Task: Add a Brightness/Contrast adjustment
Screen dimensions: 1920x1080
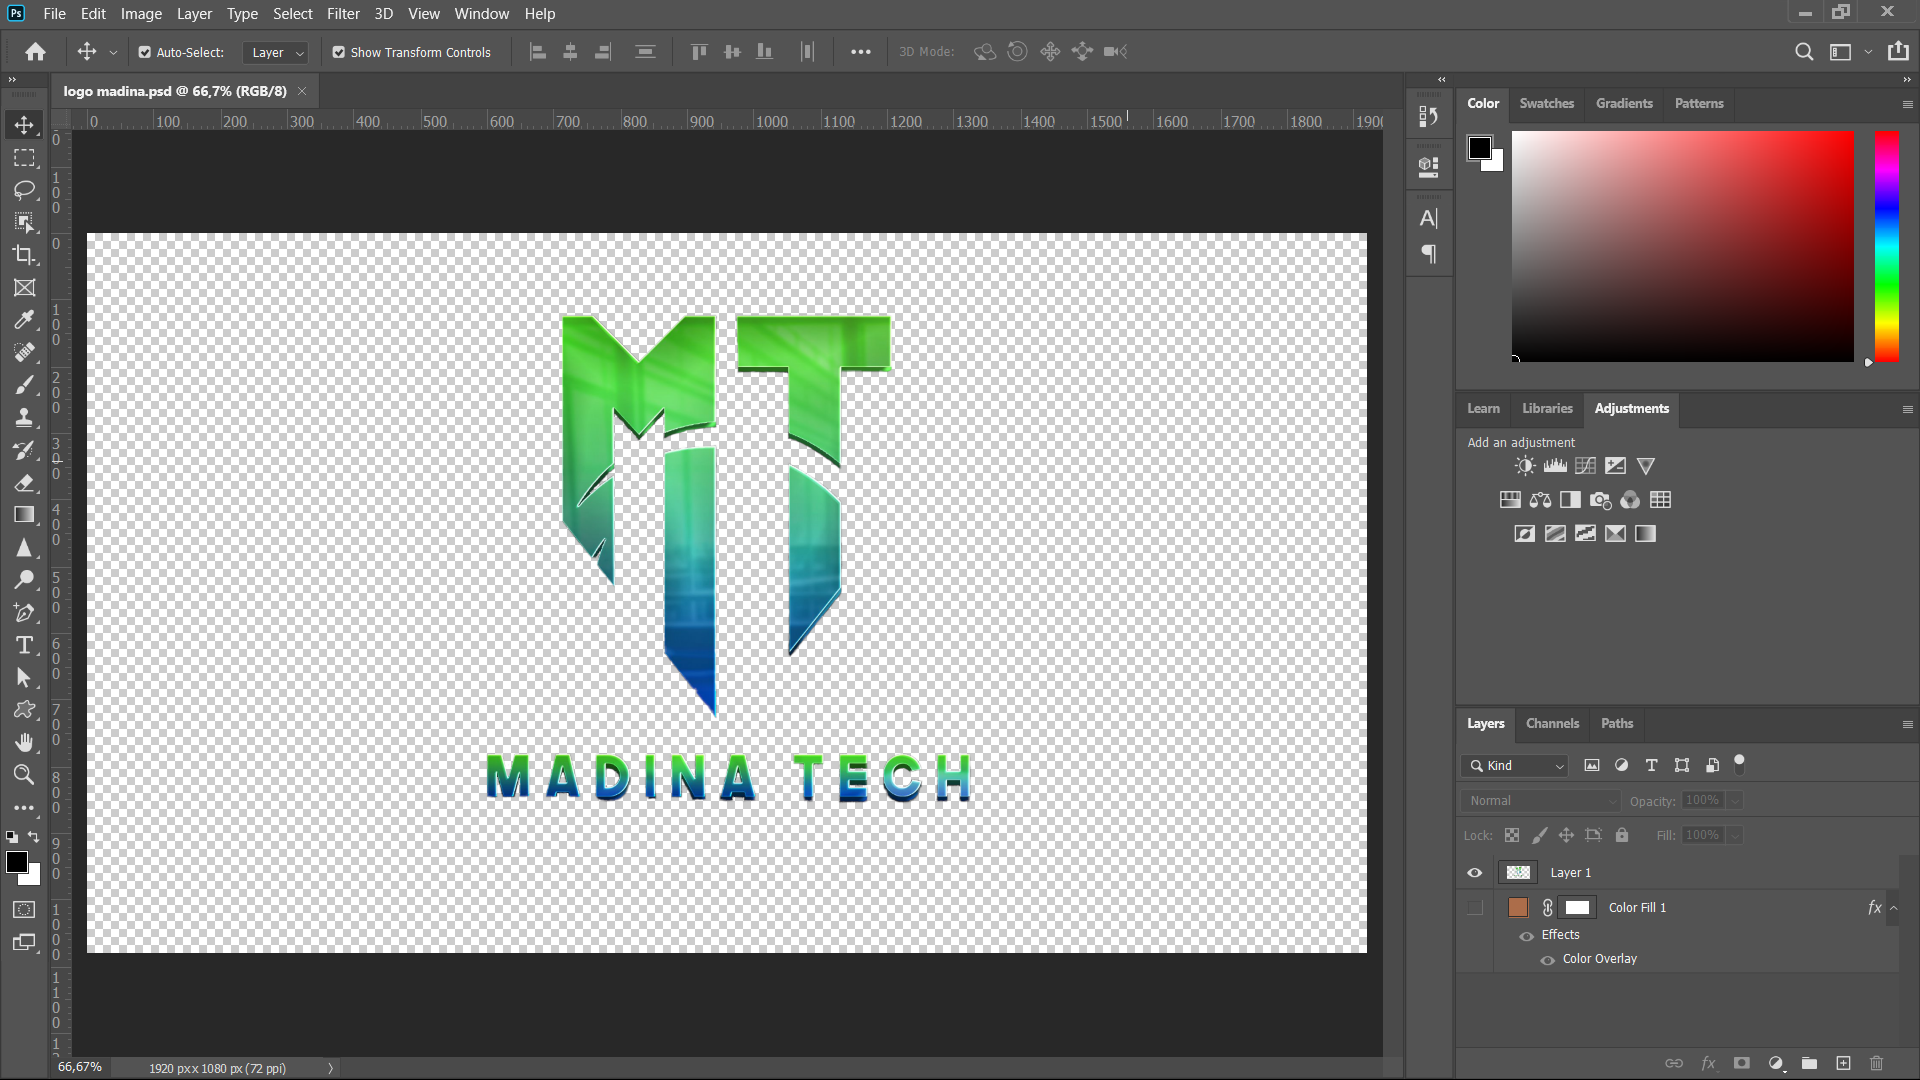Action: coord(1524,466)
